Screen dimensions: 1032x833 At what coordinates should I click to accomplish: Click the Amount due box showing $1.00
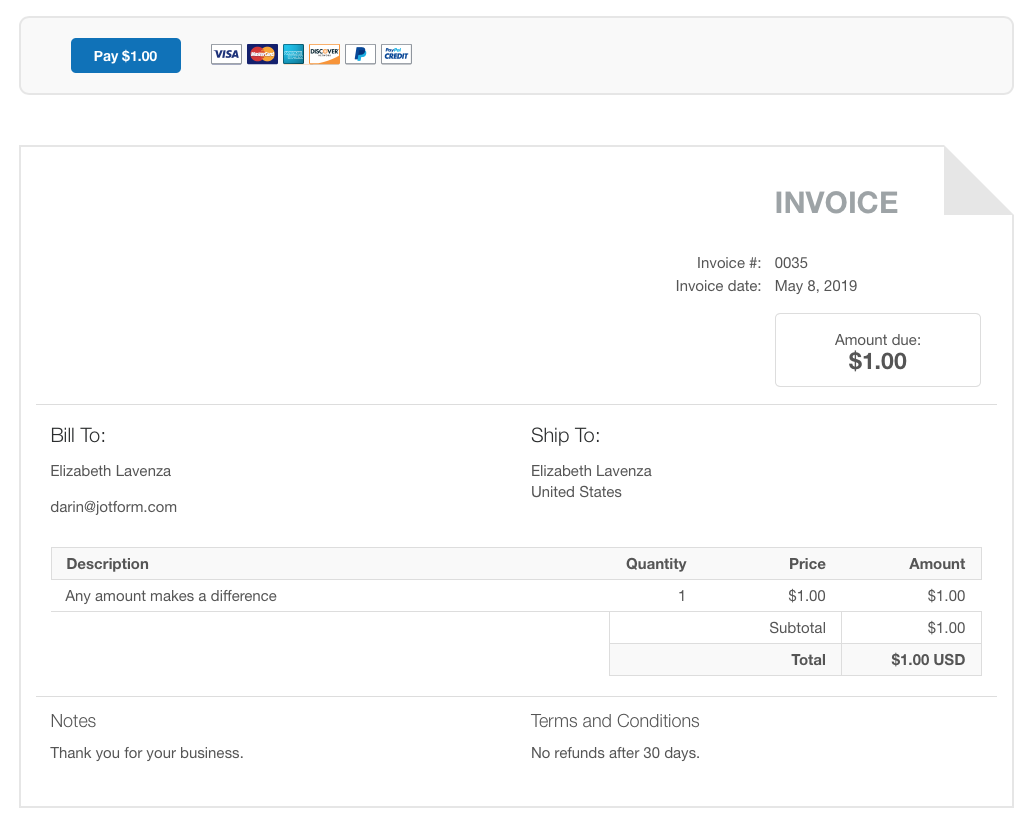coord(877,350)
